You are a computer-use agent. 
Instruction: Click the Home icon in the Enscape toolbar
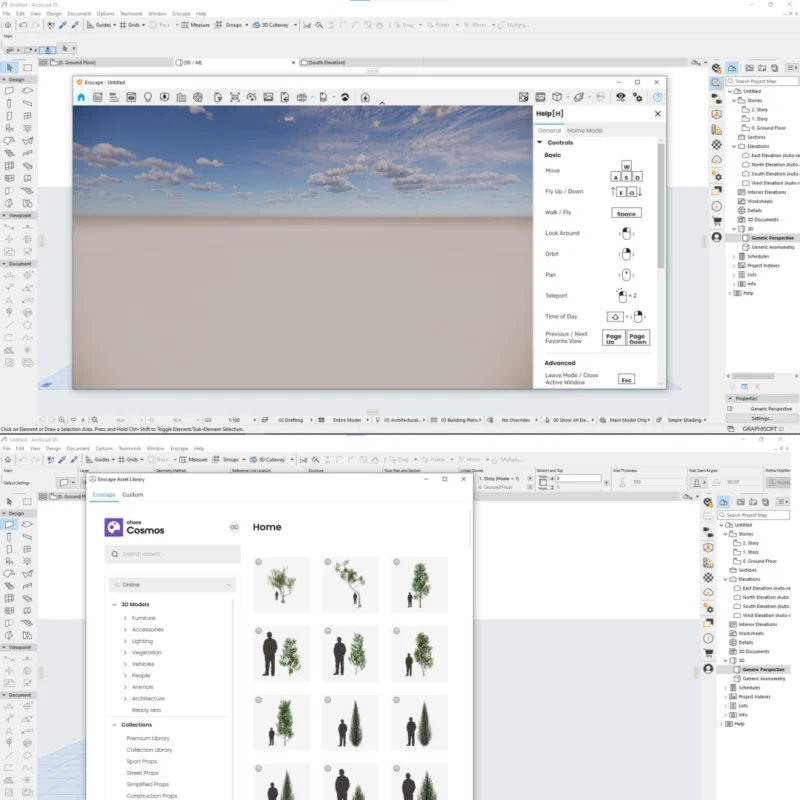pyautogui.click(x=81, y=97)
